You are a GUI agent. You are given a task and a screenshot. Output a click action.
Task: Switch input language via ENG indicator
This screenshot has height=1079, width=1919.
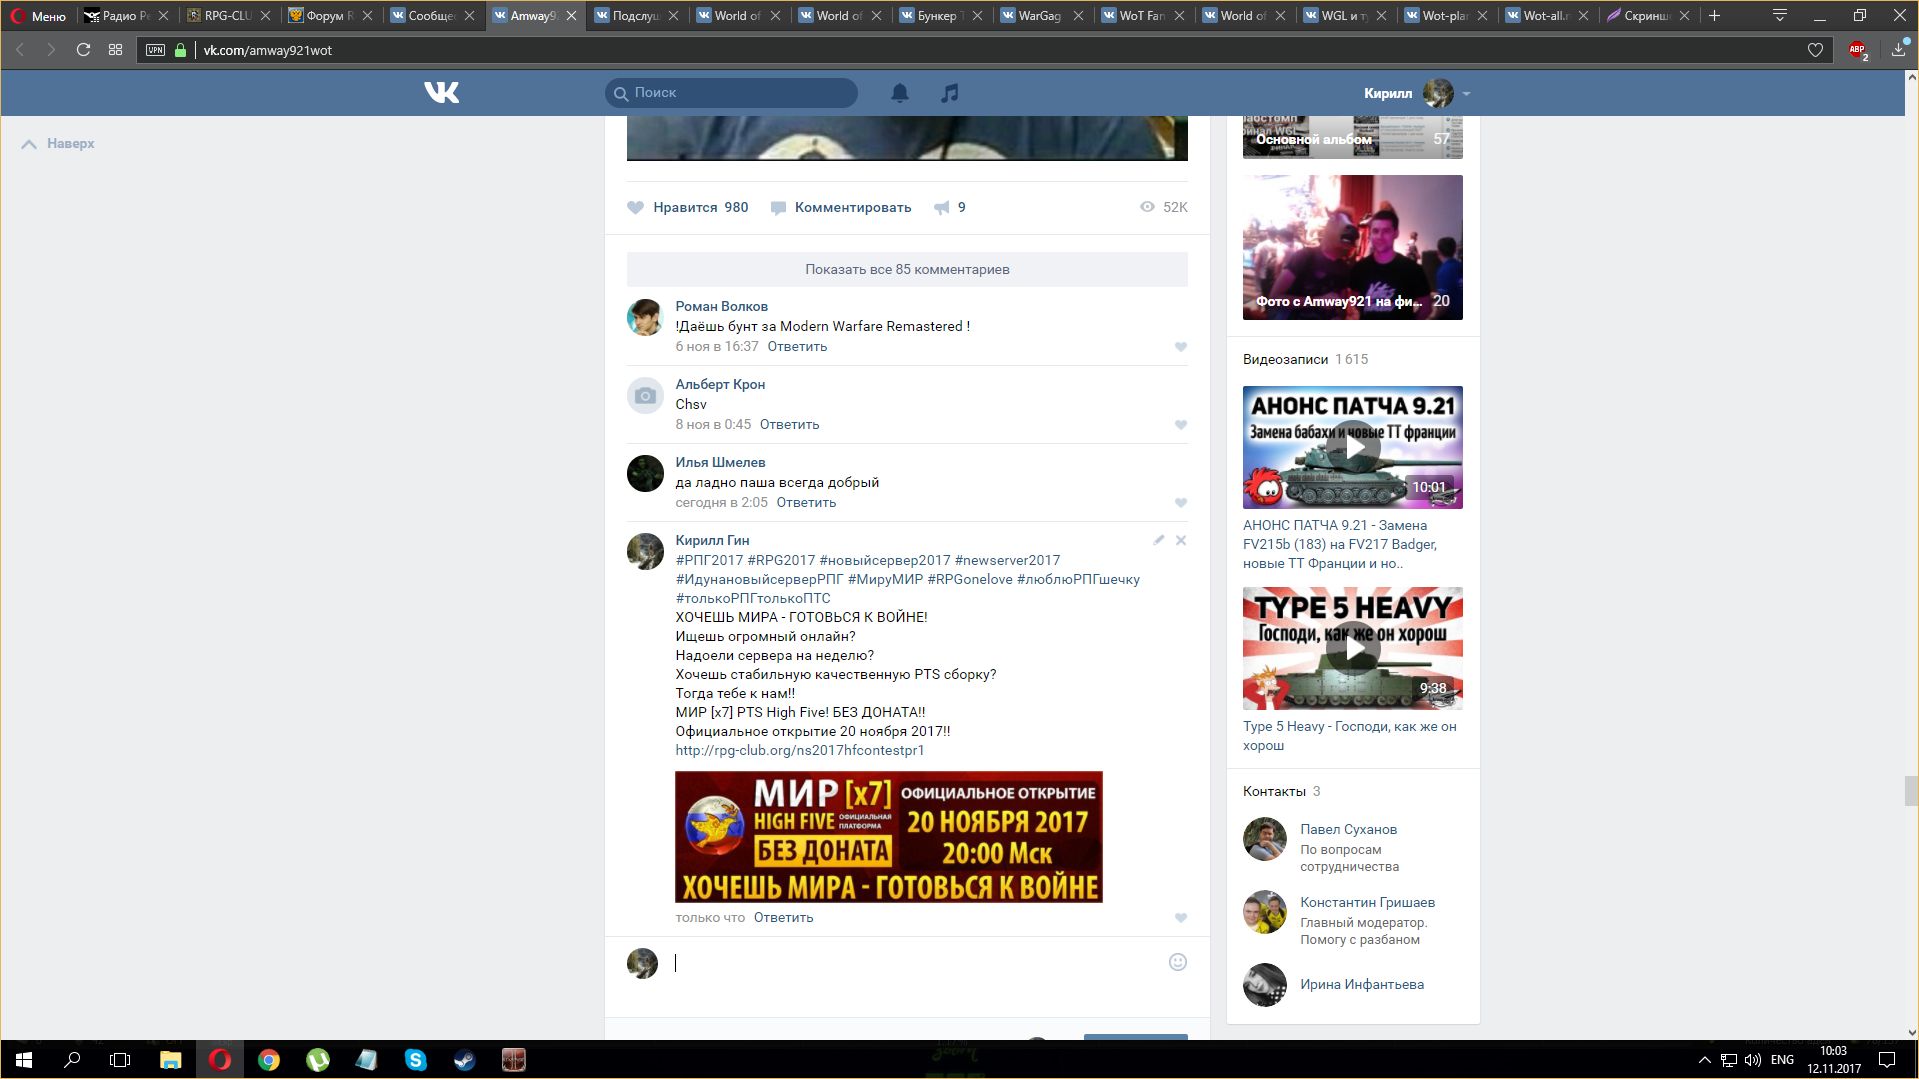(1782, 1060)
